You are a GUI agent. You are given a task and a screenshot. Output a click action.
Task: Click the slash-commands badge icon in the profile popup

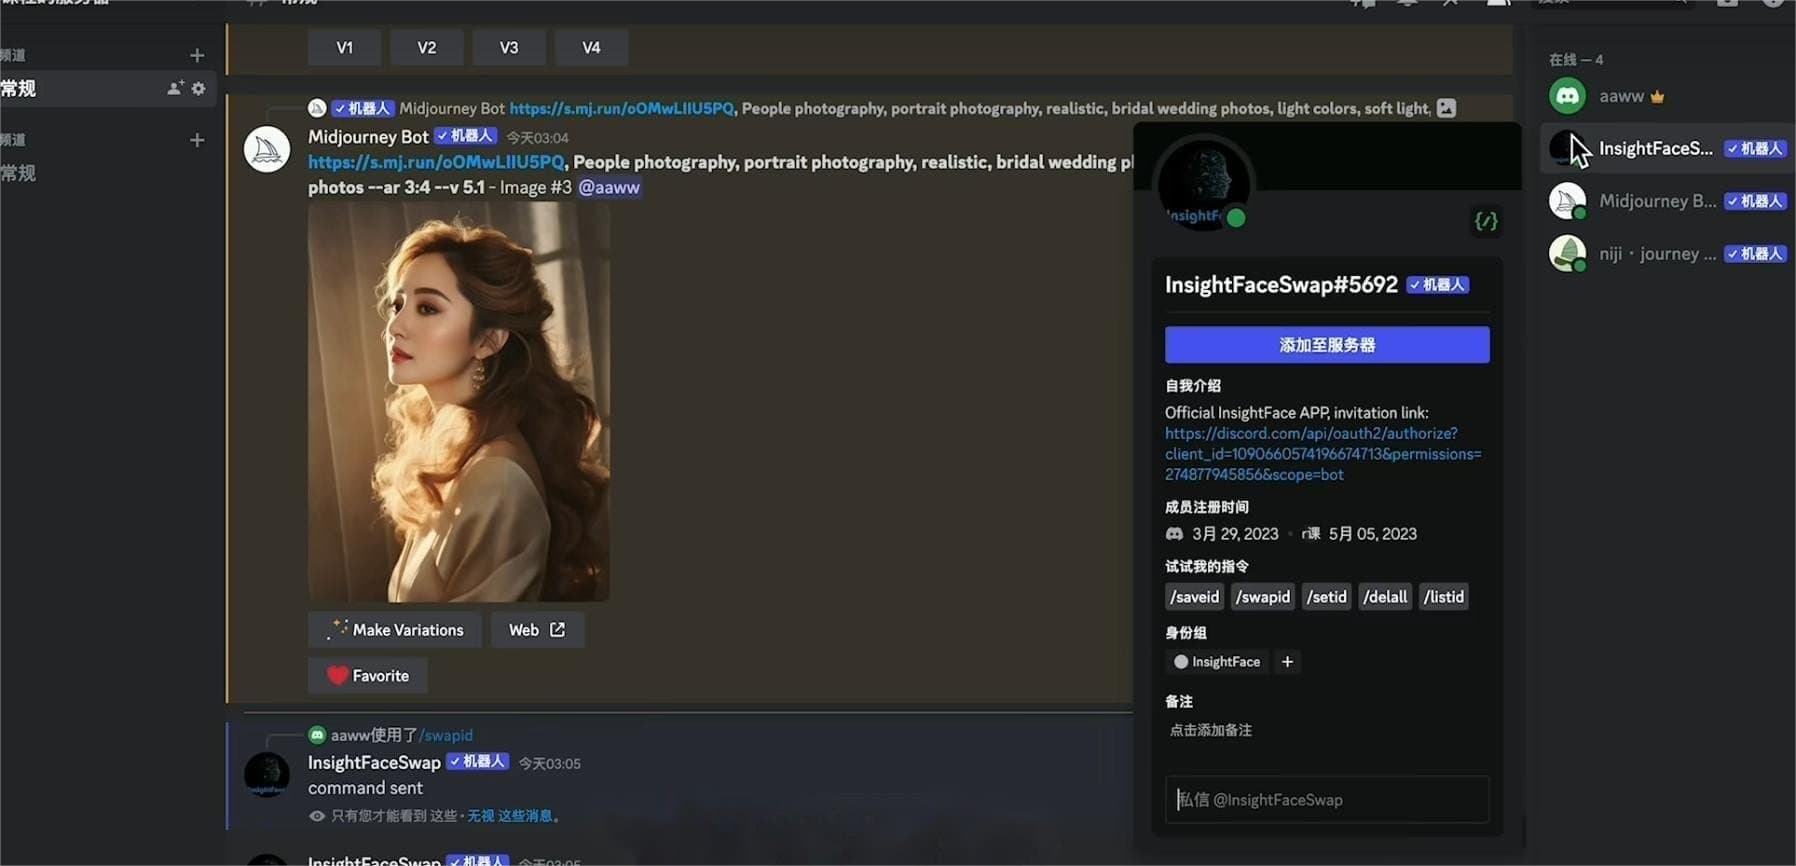pyautogui.click(x=1486, y=221)
